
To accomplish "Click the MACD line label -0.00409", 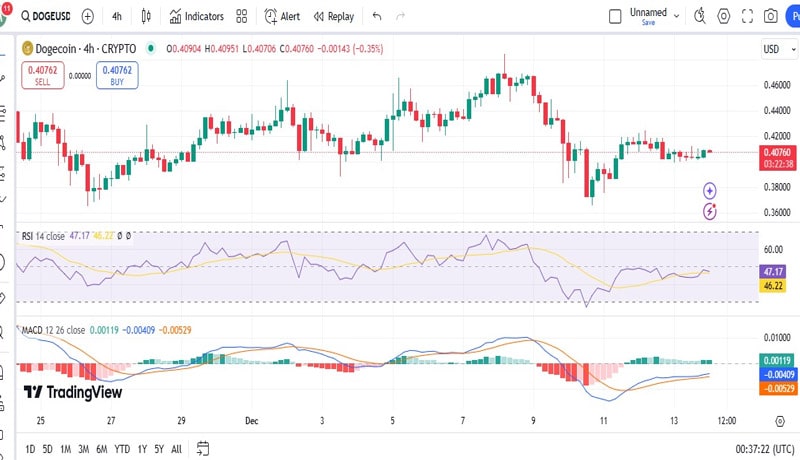I will [x=778, y=374].
